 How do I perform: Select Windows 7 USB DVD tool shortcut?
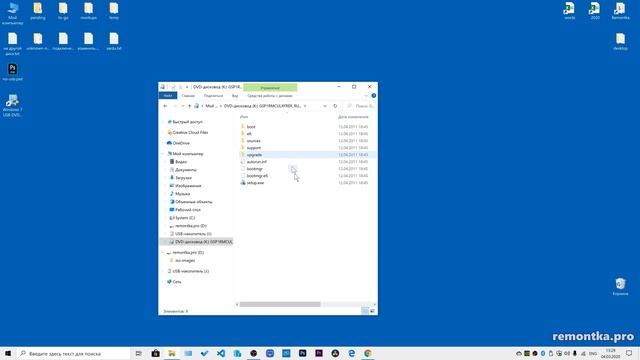[x=13, y=105]
